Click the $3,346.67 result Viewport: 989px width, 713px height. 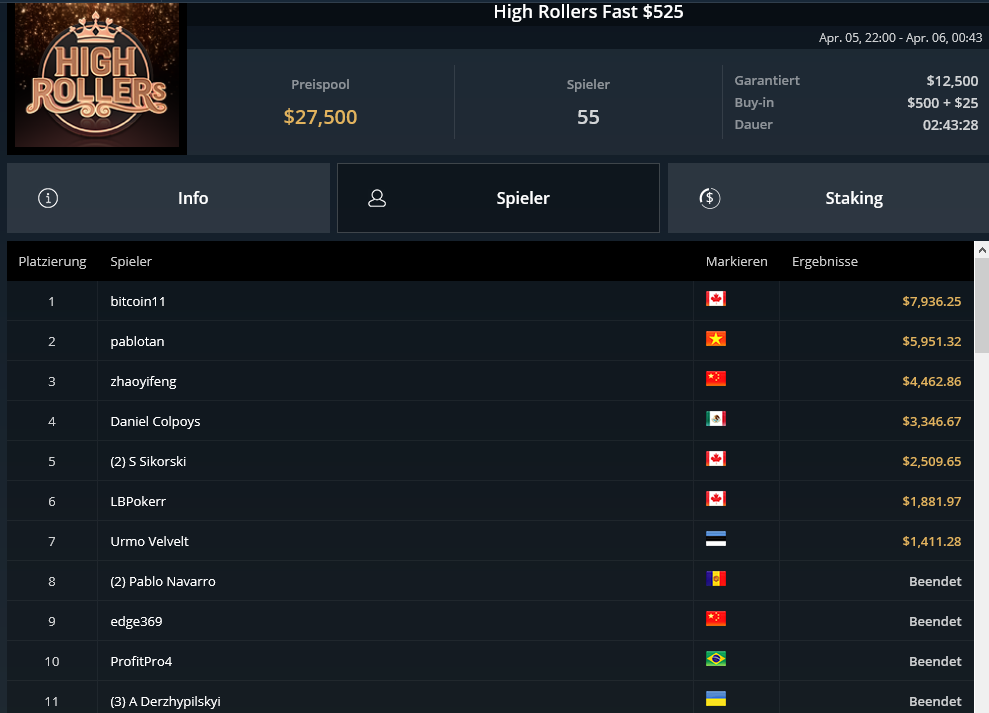pyautogui.click(x=932, y=421)
